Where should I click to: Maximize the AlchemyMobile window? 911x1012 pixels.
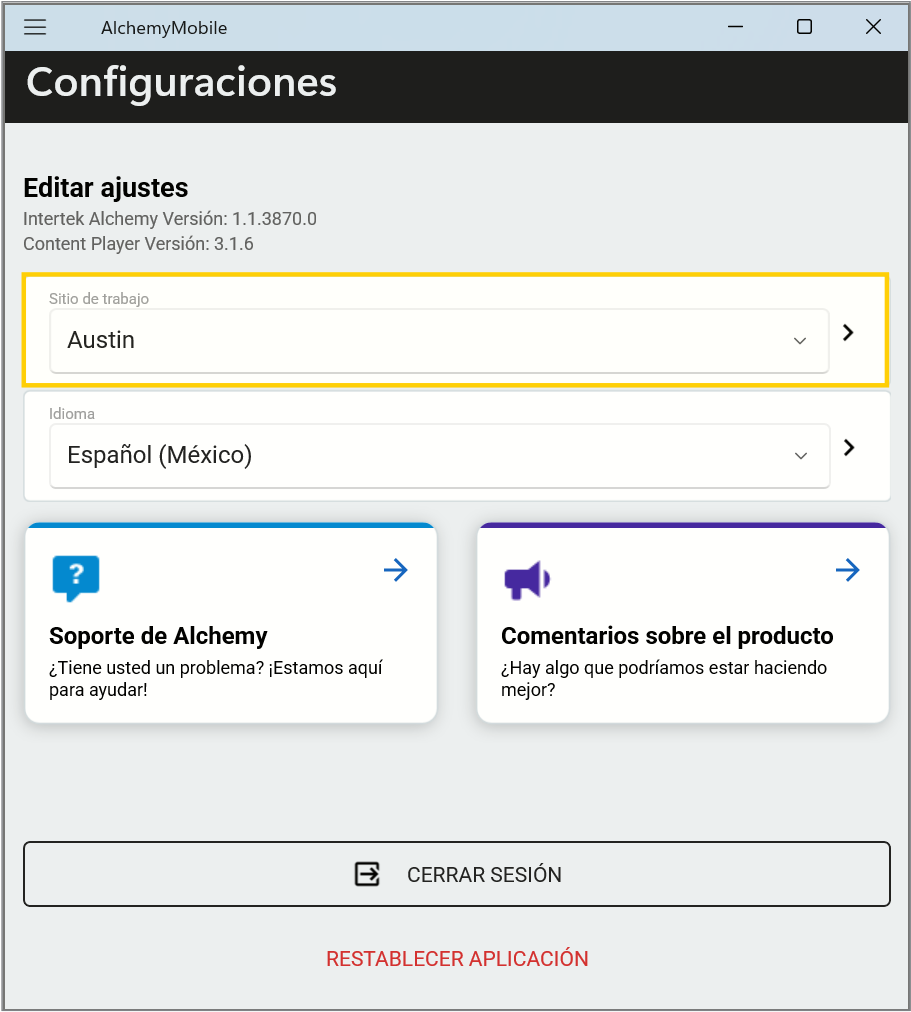coord(804,27)
